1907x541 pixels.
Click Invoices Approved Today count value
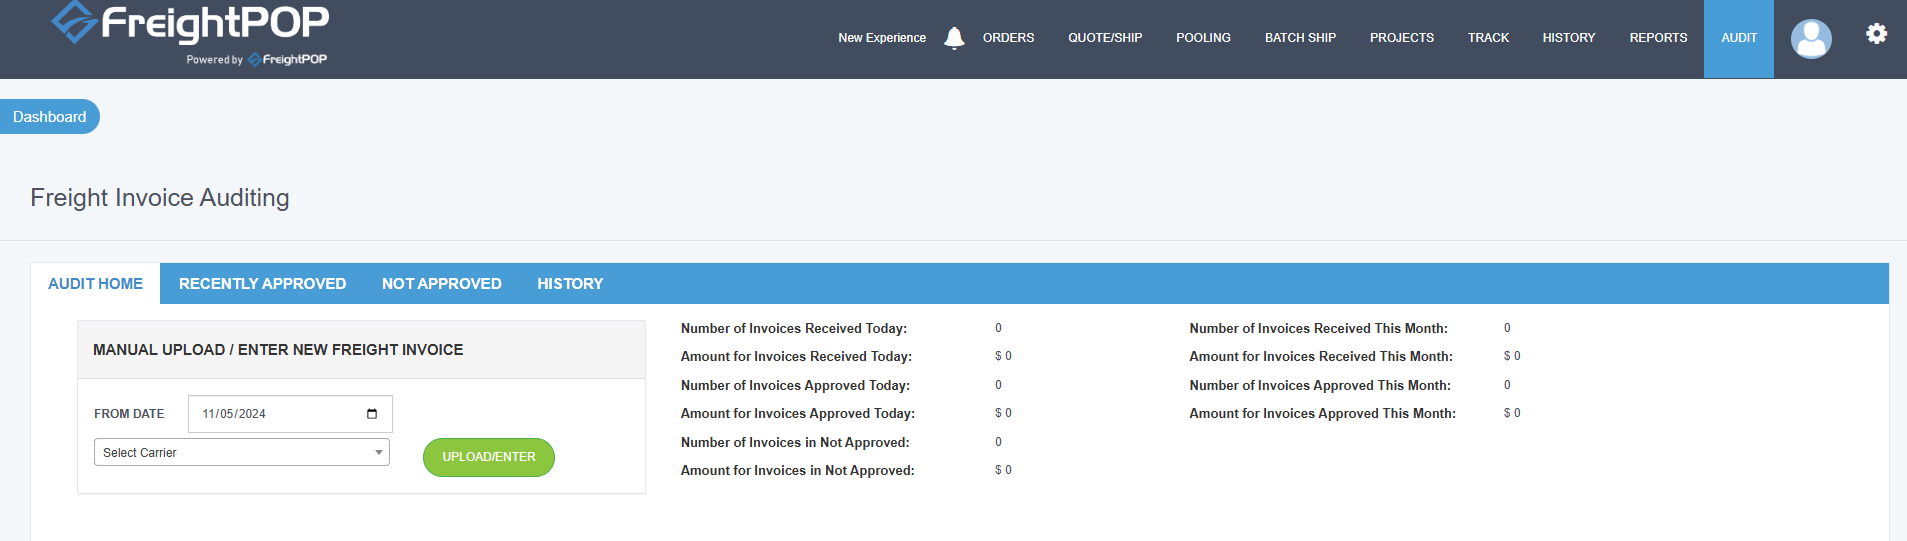click(x=998, y=385)
